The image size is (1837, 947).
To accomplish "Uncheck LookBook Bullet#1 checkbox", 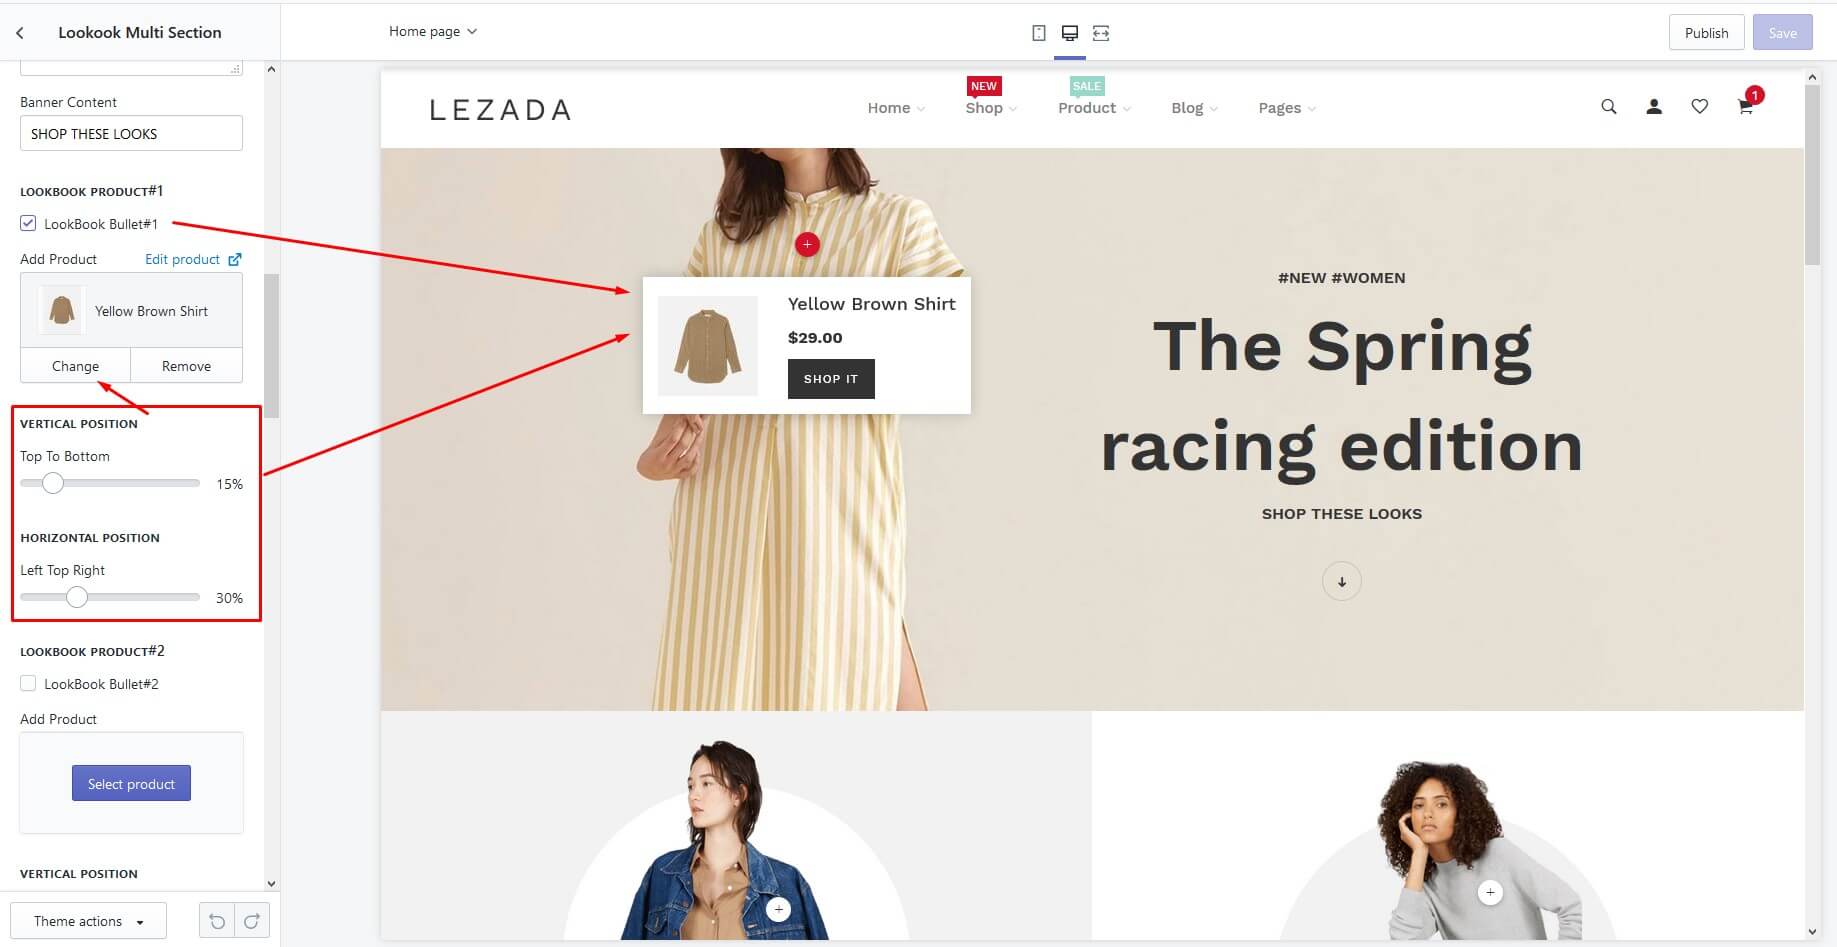I will [28, 223].
